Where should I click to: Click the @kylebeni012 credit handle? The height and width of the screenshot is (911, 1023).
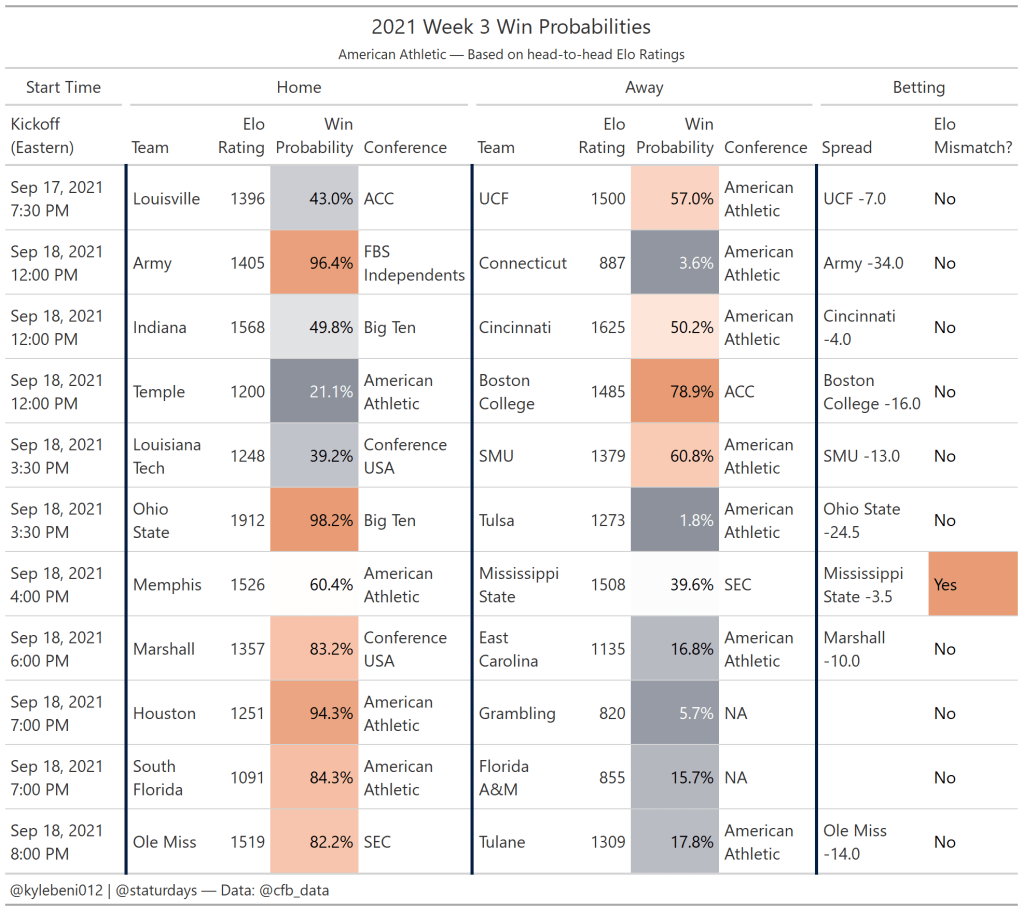tap(56, 889)
